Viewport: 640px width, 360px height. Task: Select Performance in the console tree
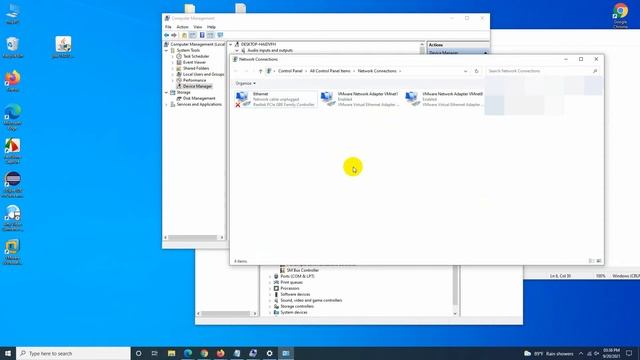(194, 80)
